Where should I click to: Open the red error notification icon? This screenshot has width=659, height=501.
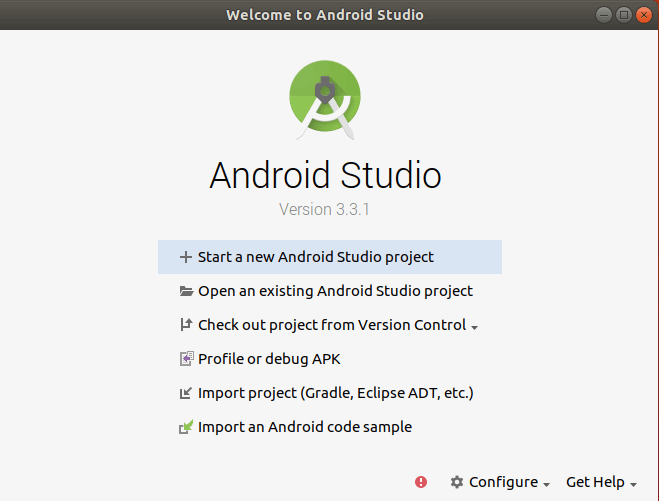[421, 482]
